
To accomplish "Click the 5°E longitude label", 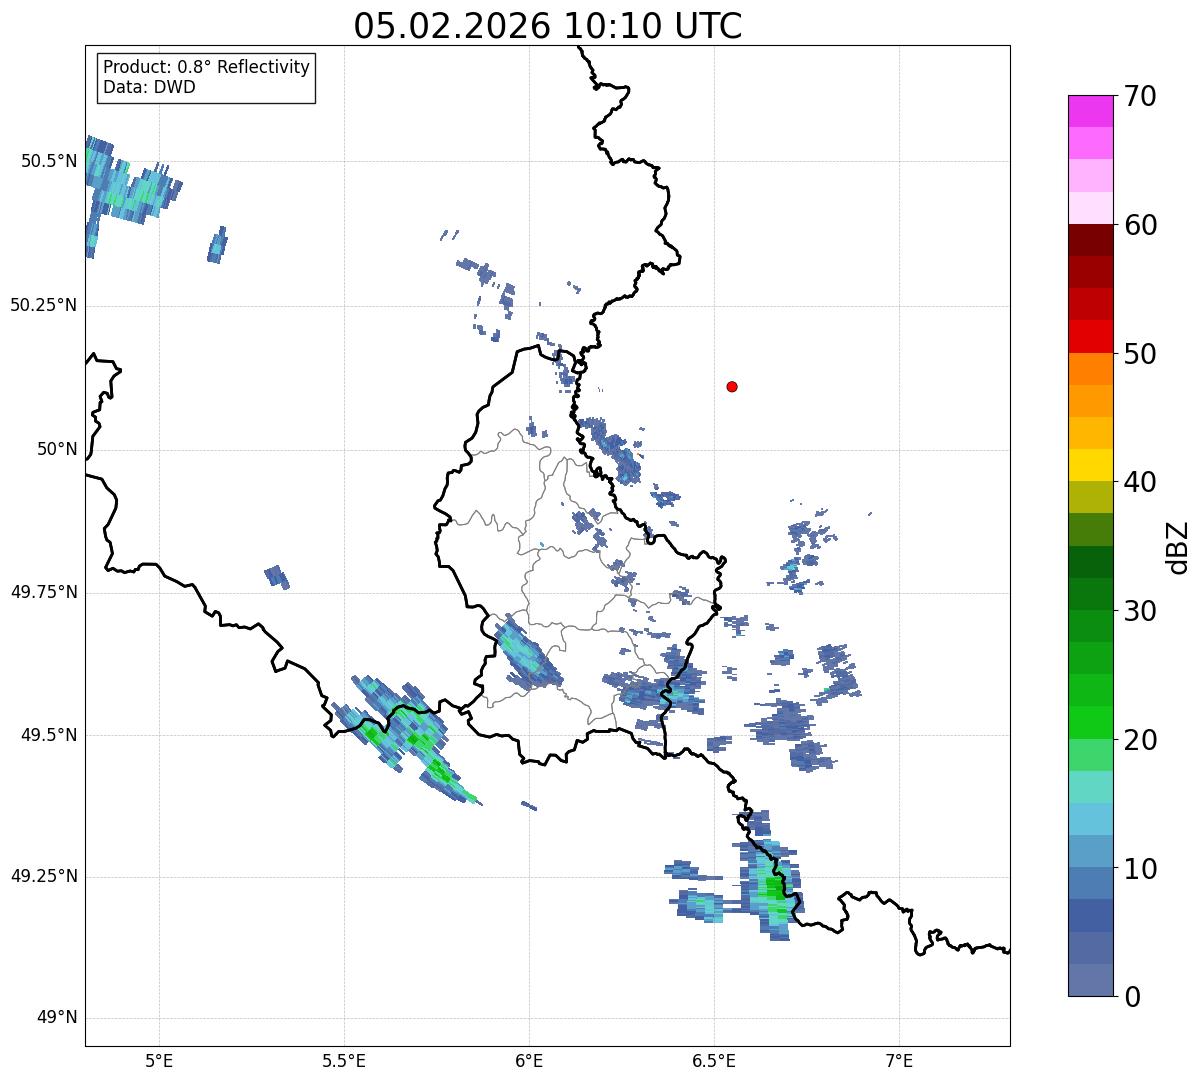I will pos(159,1061).
